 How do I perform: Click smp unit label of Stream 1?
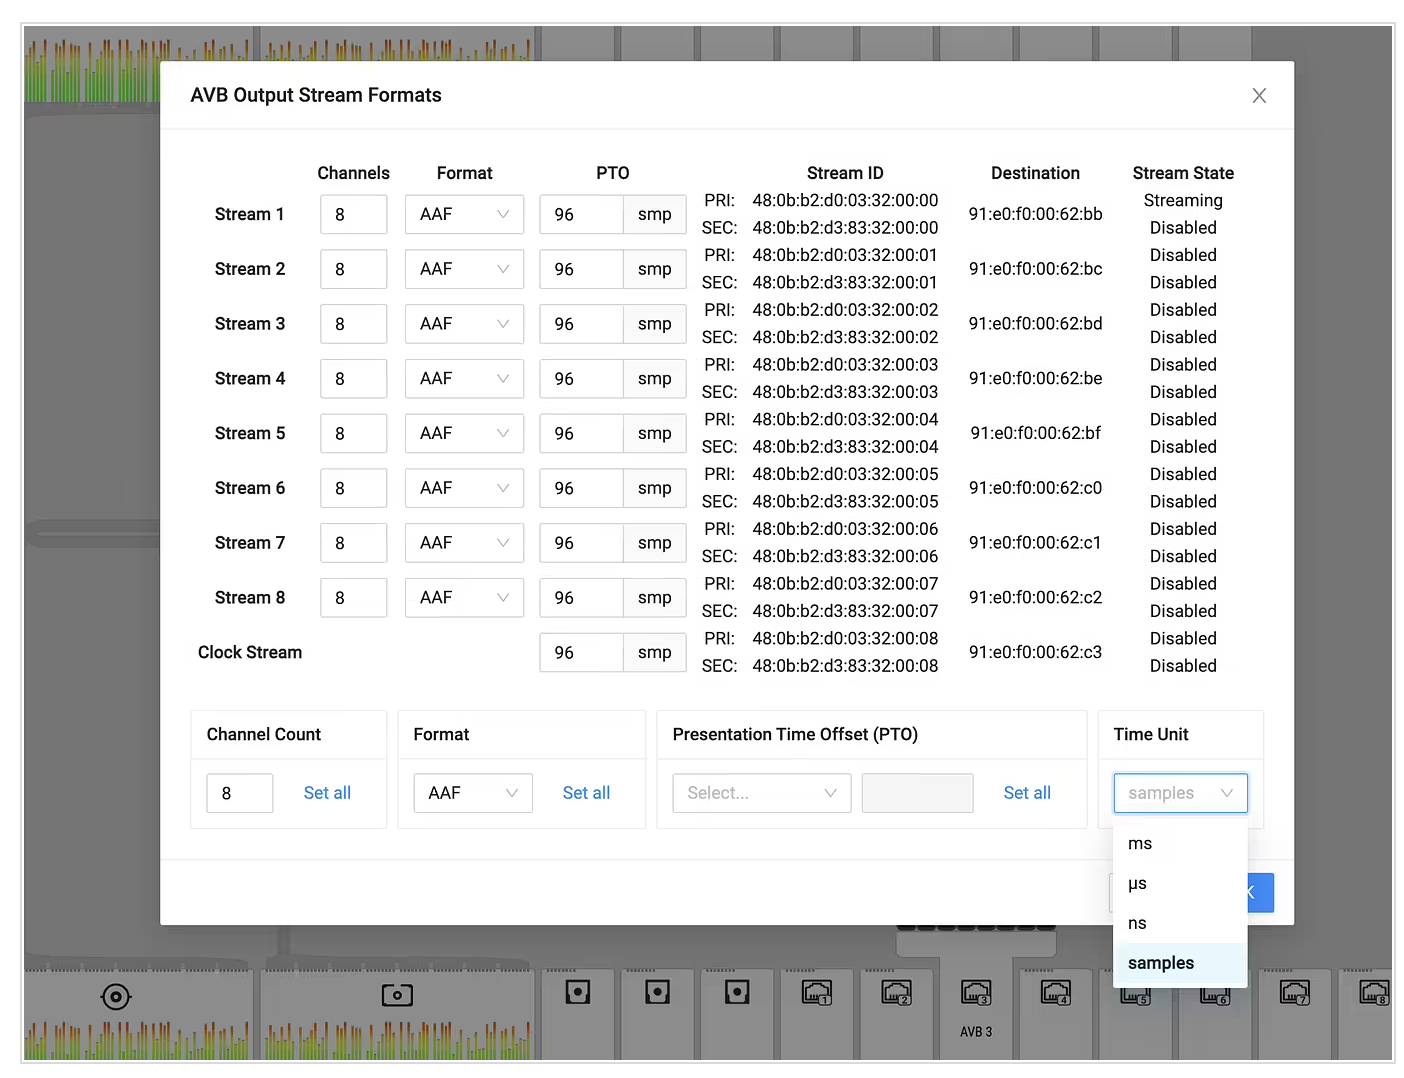655,214
